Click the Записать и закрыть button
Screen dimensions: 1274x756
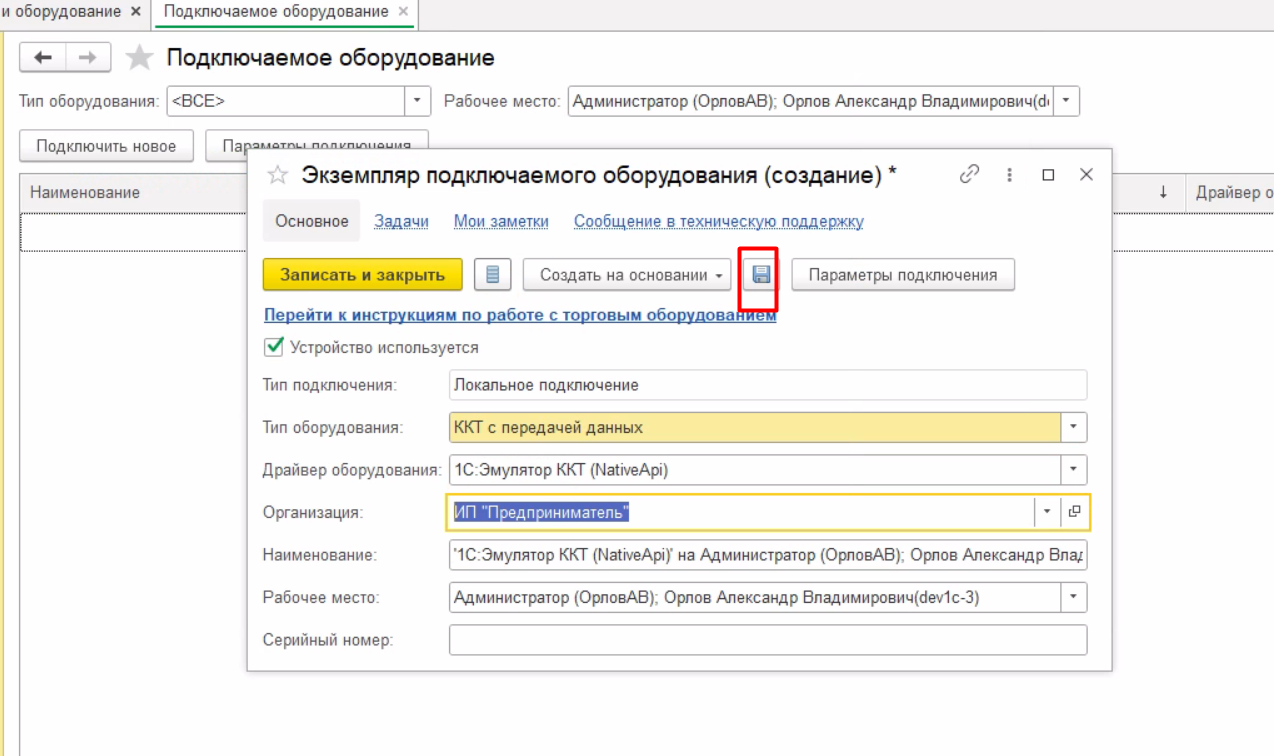pos(362,275)
